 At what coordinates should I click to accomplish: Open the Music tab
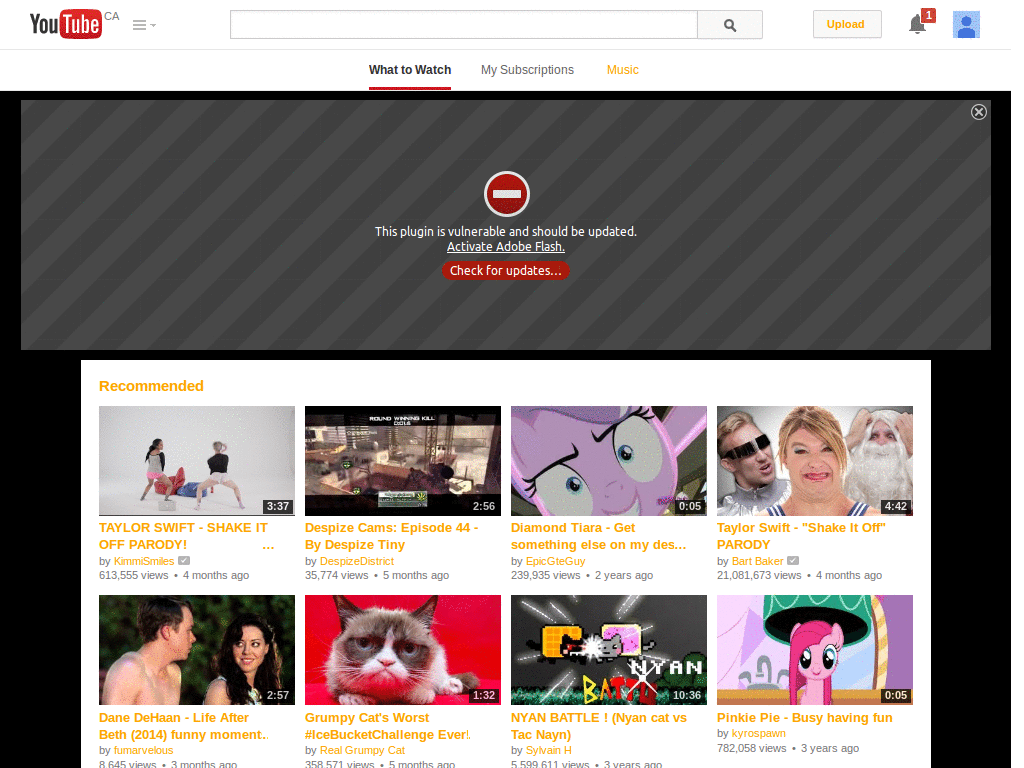point(622,70)
